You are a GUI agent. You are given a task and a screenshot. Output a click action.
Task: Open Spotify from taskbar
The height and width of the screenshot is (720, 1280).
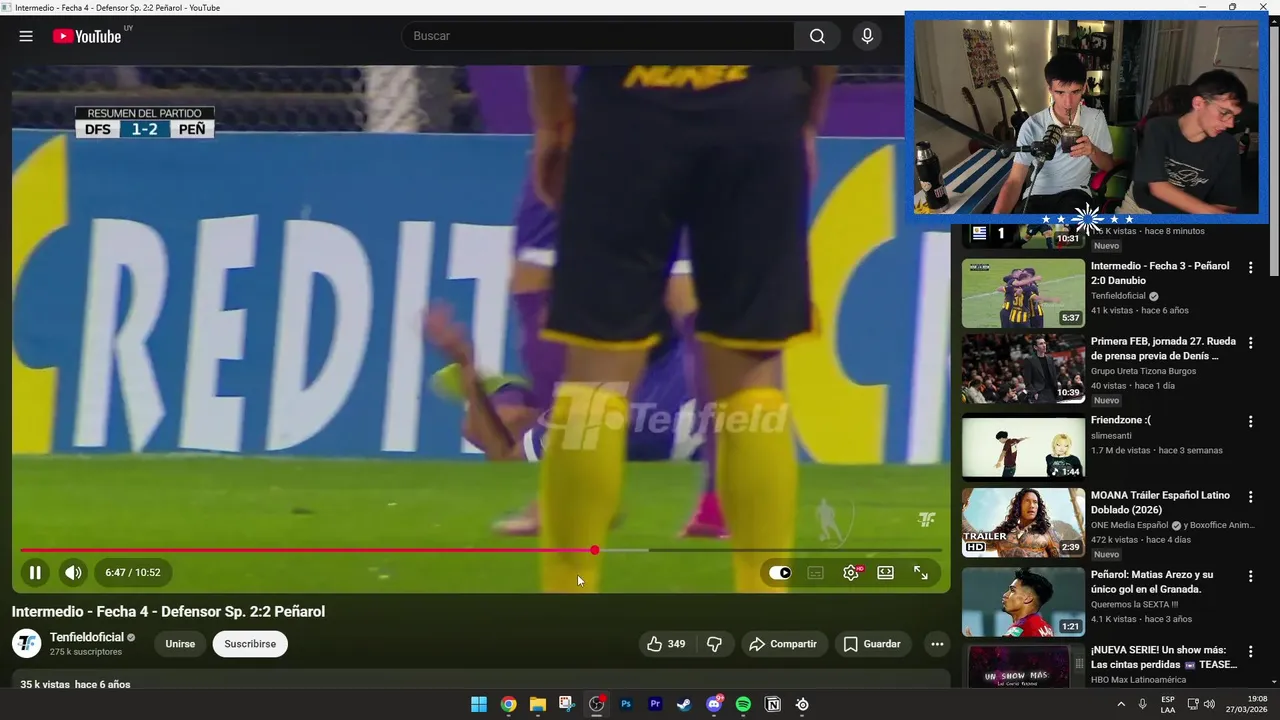(x=743, y=704)
